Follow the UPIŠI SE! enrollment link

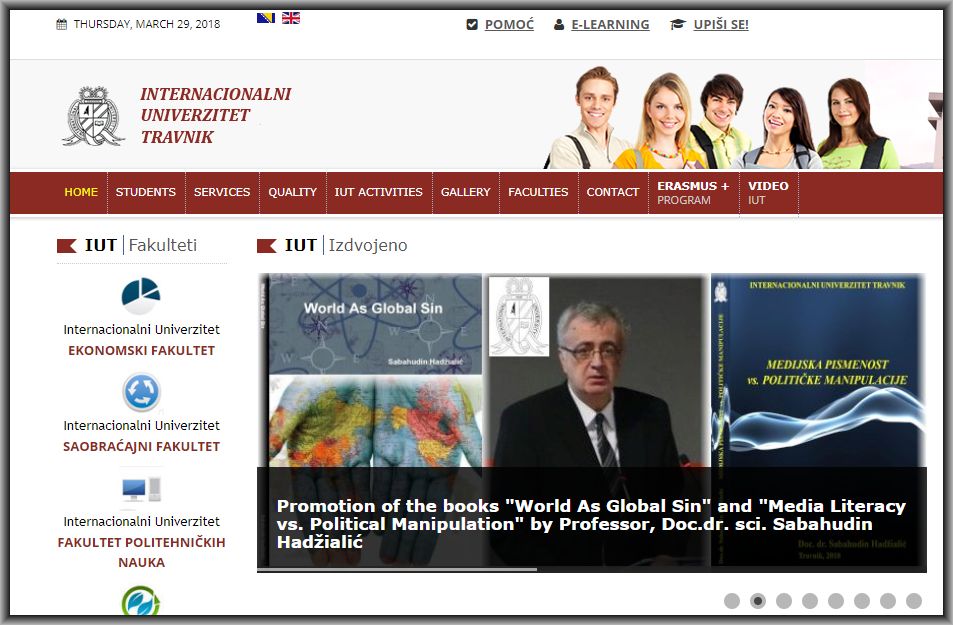[721, 24]
